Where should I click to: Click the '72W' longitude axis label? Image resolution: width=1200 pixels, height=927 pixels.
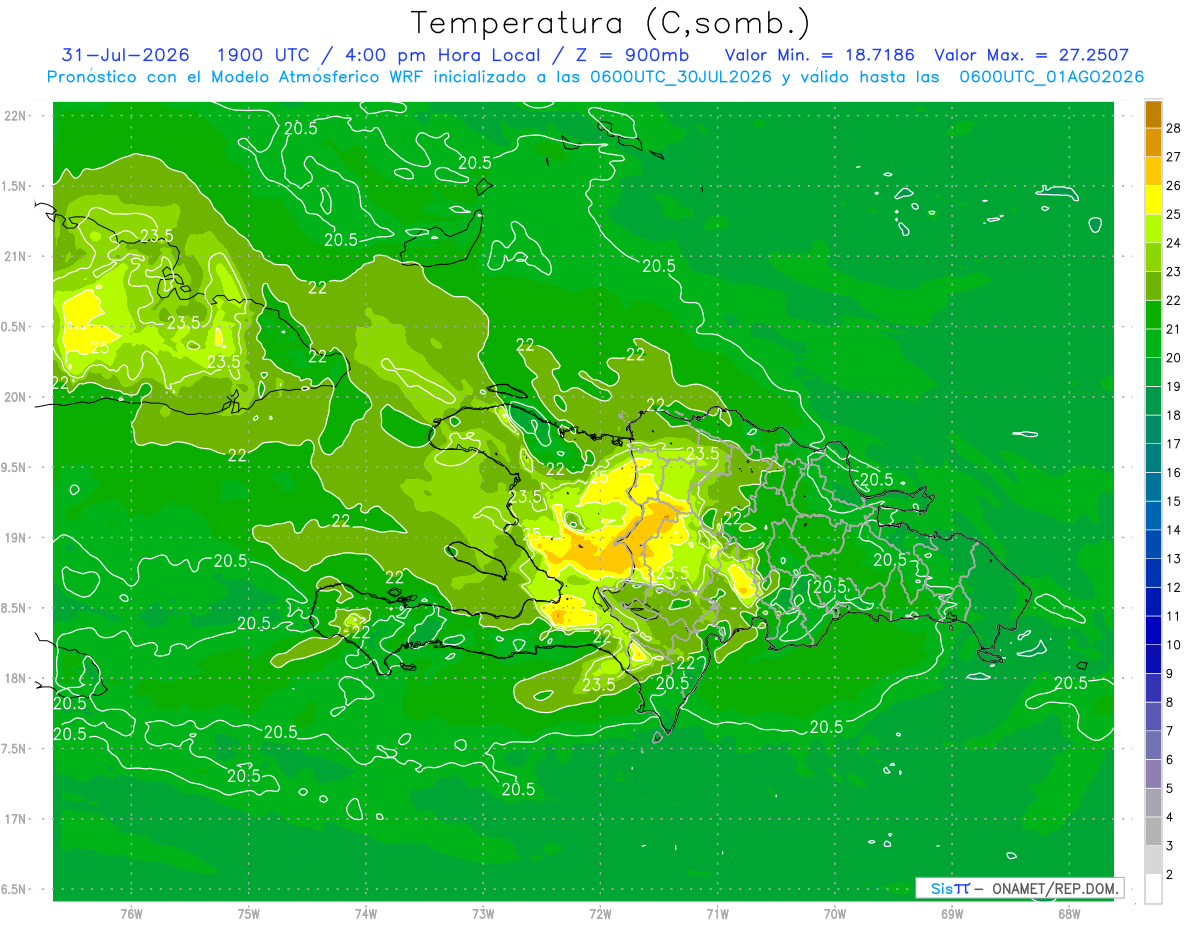click(x=600, y=913)
